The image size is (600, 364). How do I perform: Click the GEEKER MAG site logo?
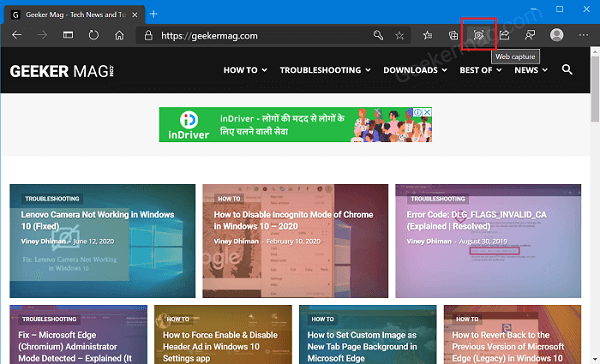pos(62,71)
